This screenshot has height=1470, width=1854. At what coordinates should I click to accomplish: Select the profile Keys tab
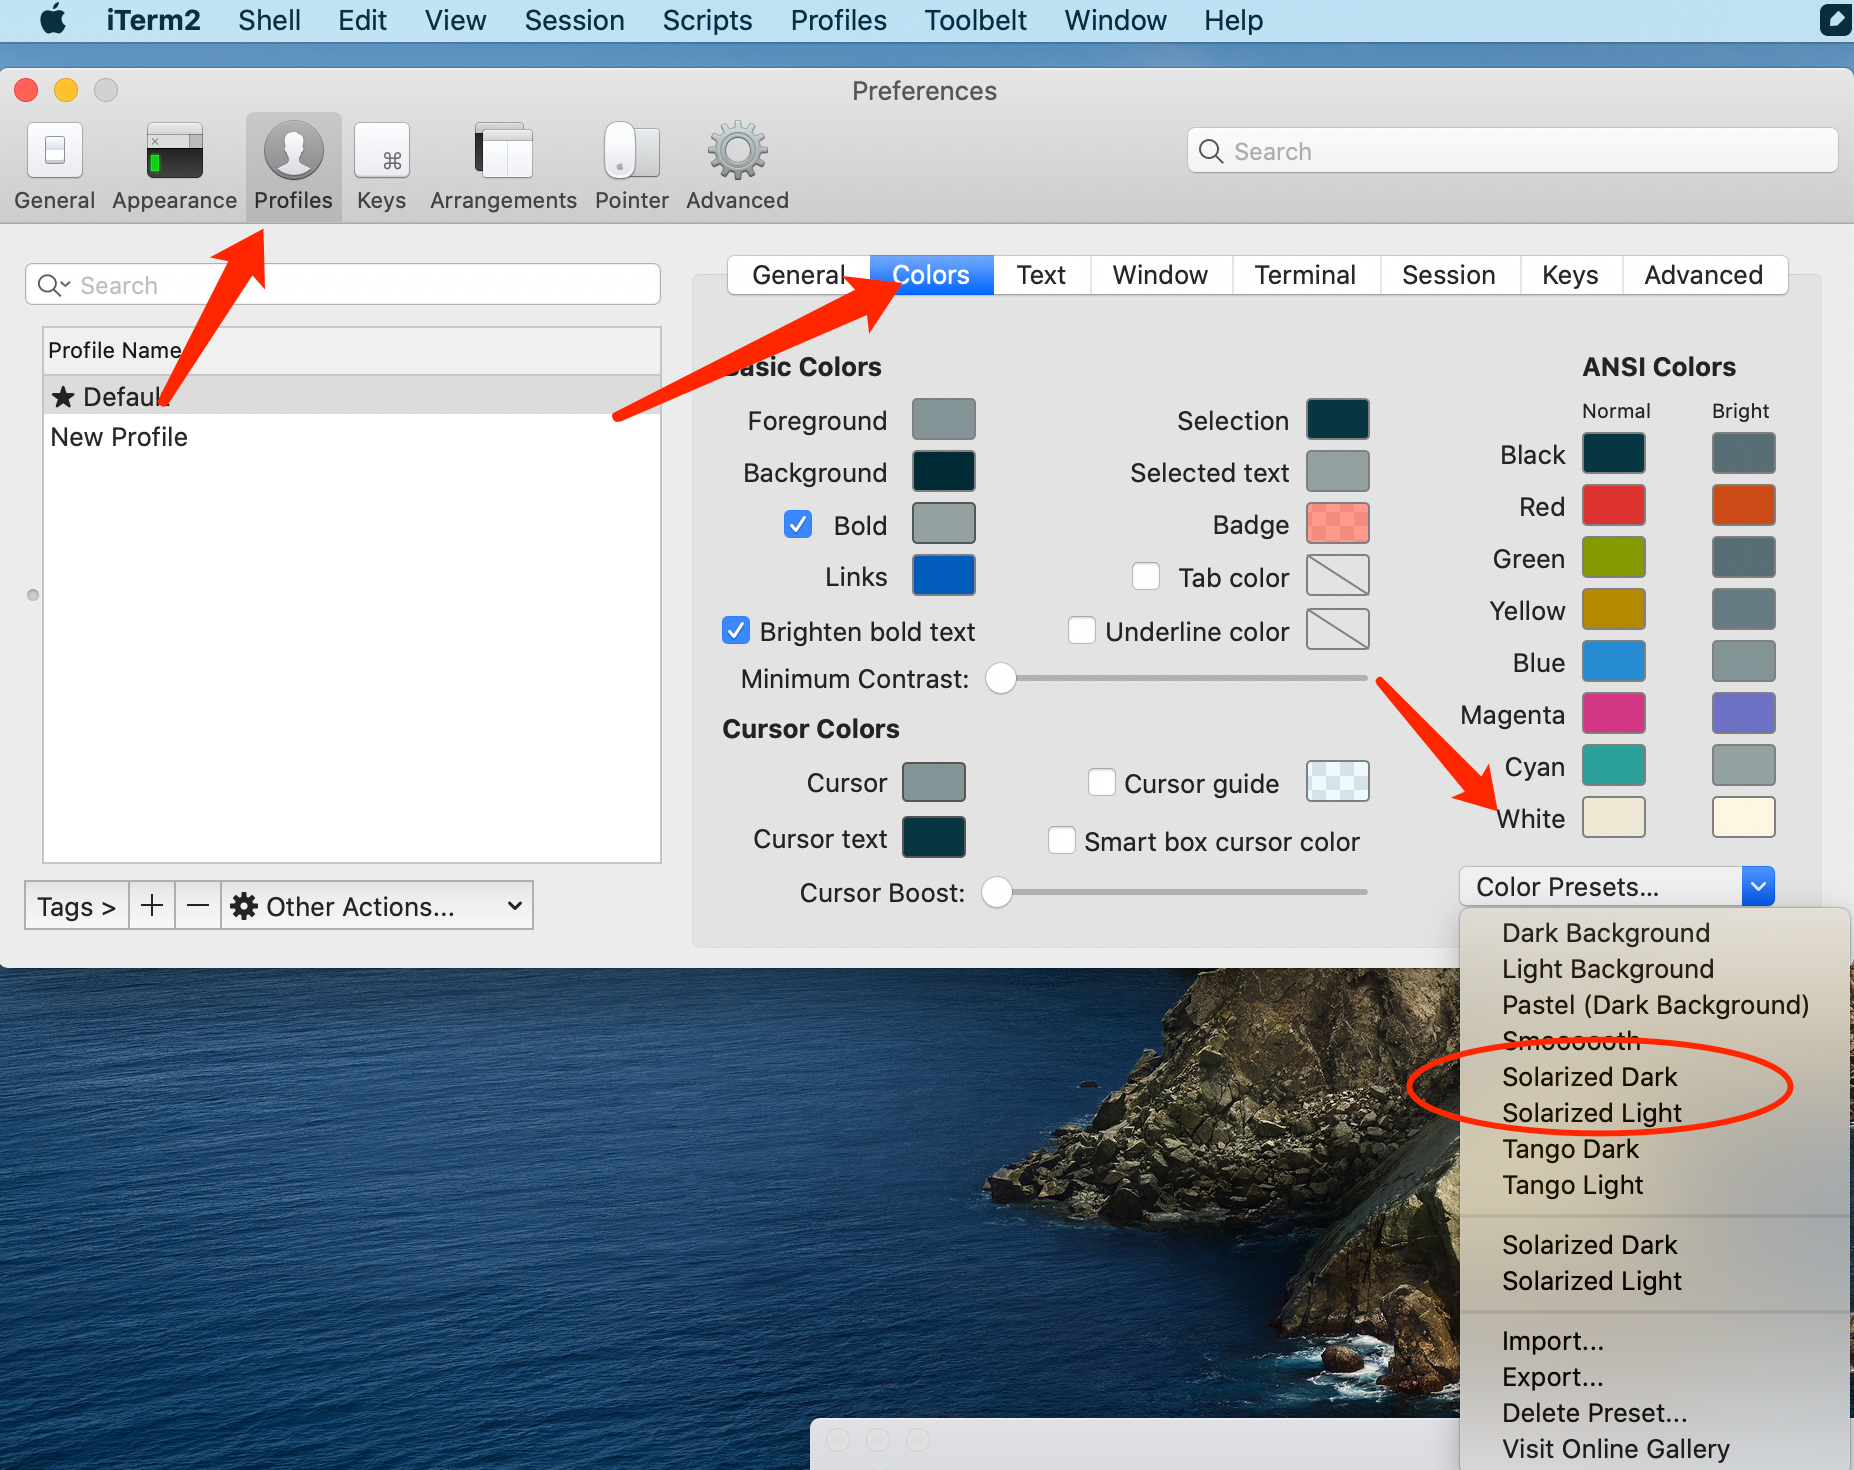tap(1570, 275)
